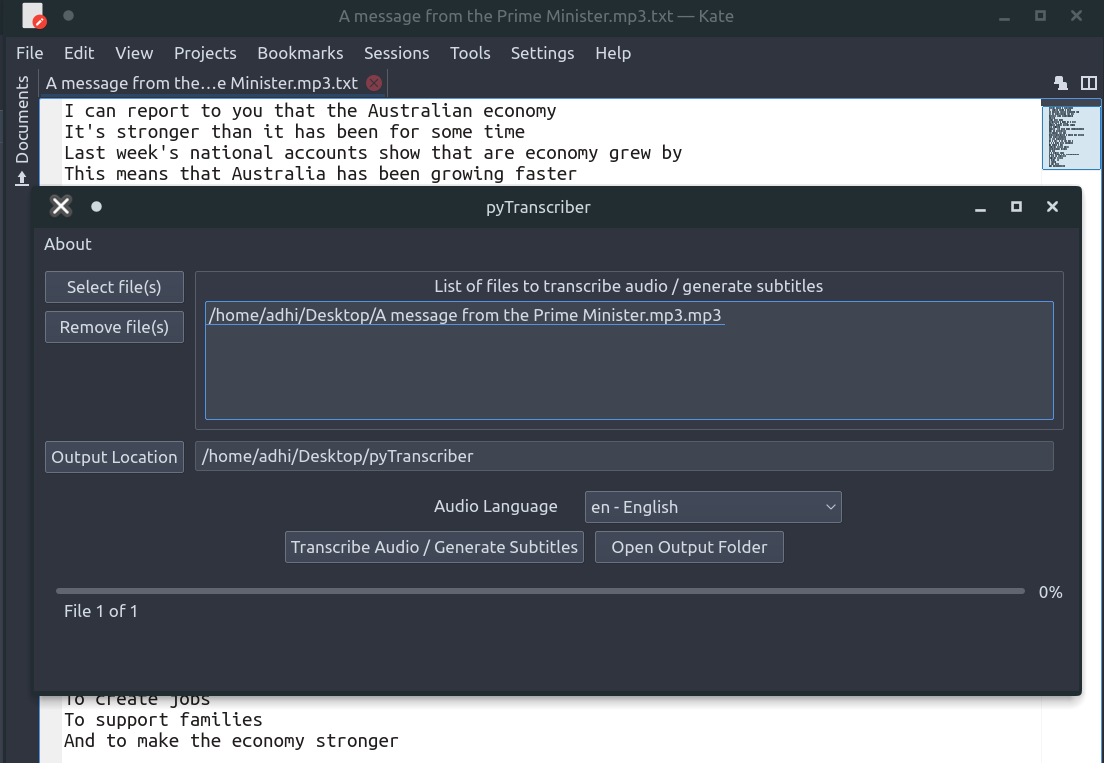Viewport: 1104px width, 763px height.
Task: Switch to the Minister.mp3.txt document tab
Action: [x=200, y=84]
